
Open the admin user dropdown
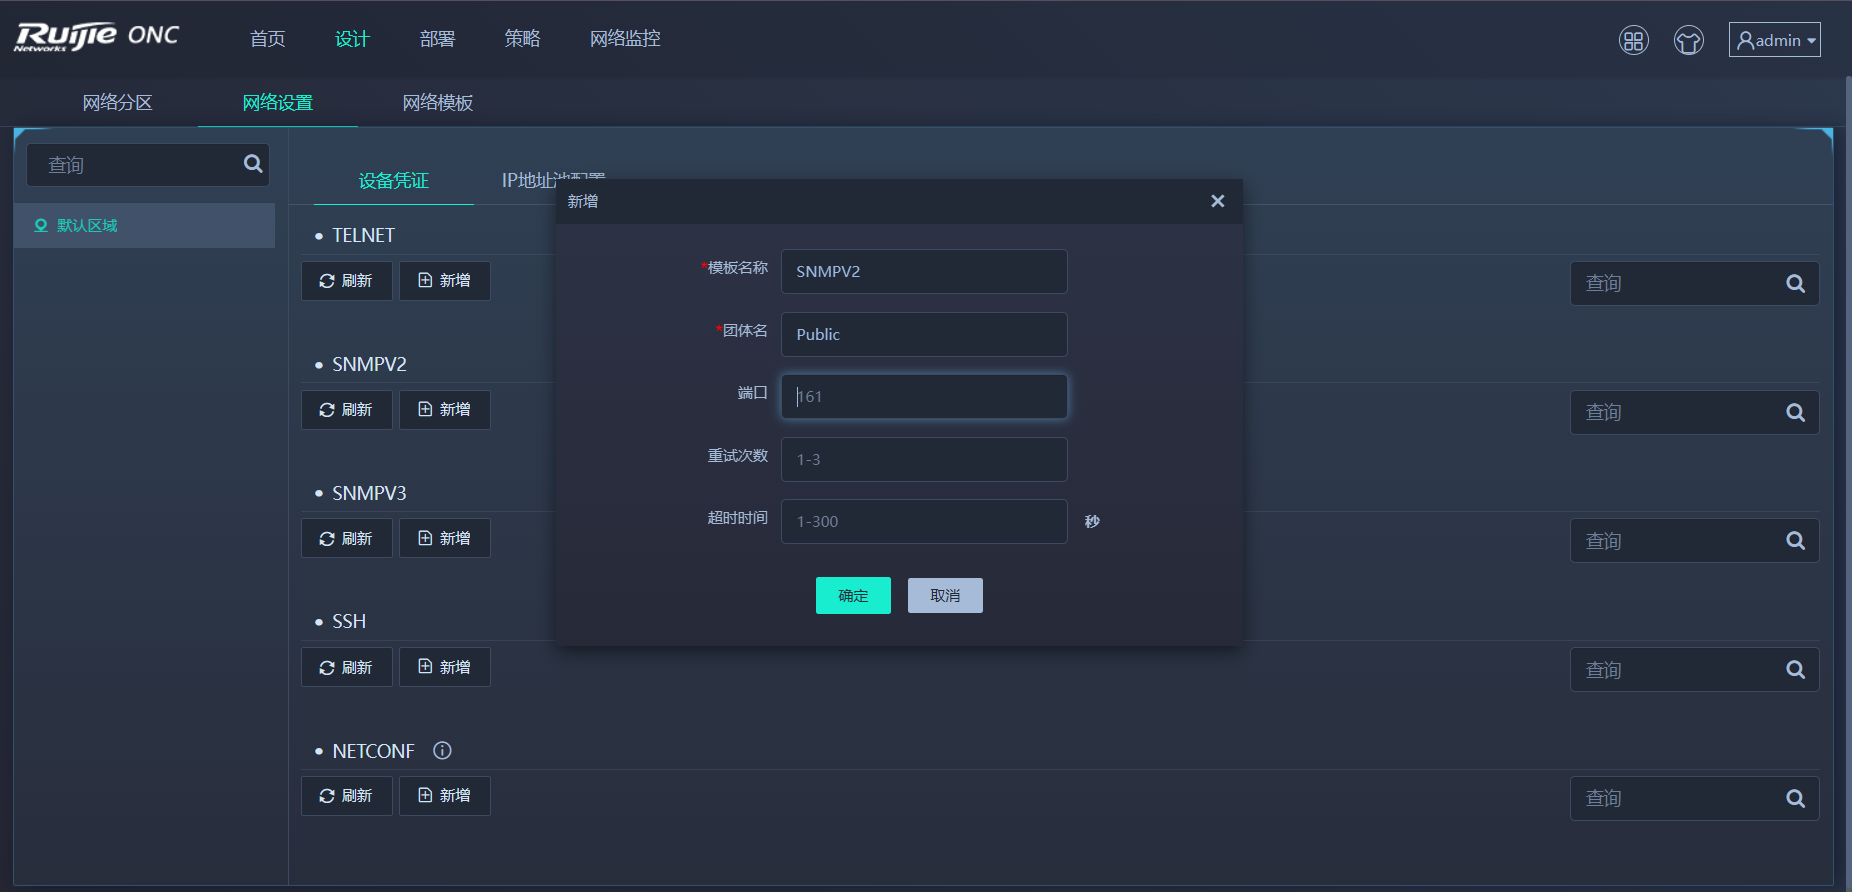pos(1774,40)
